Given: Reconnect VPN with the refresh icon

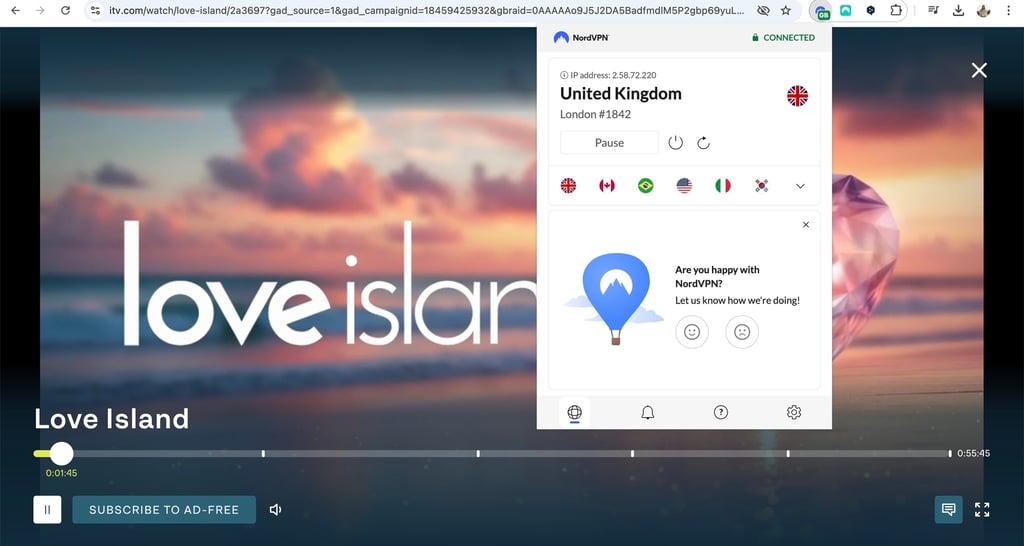Looking at the screenshot, I should pos(703,142).
